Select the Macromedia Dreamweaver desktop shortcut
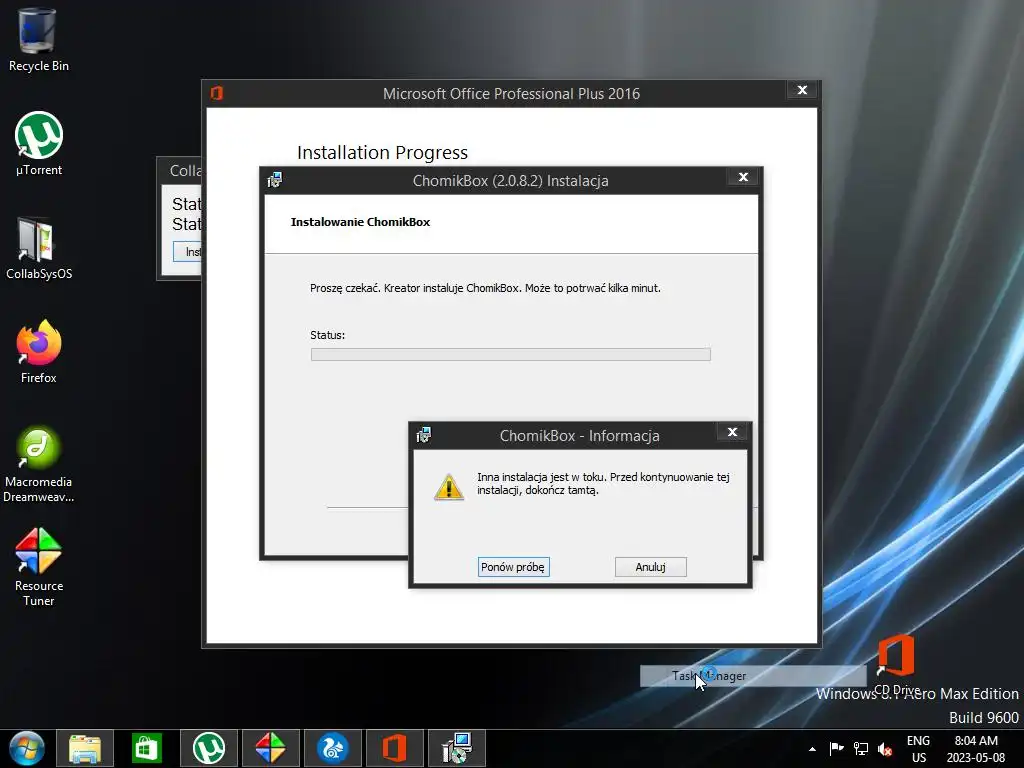 click(39, 464)
